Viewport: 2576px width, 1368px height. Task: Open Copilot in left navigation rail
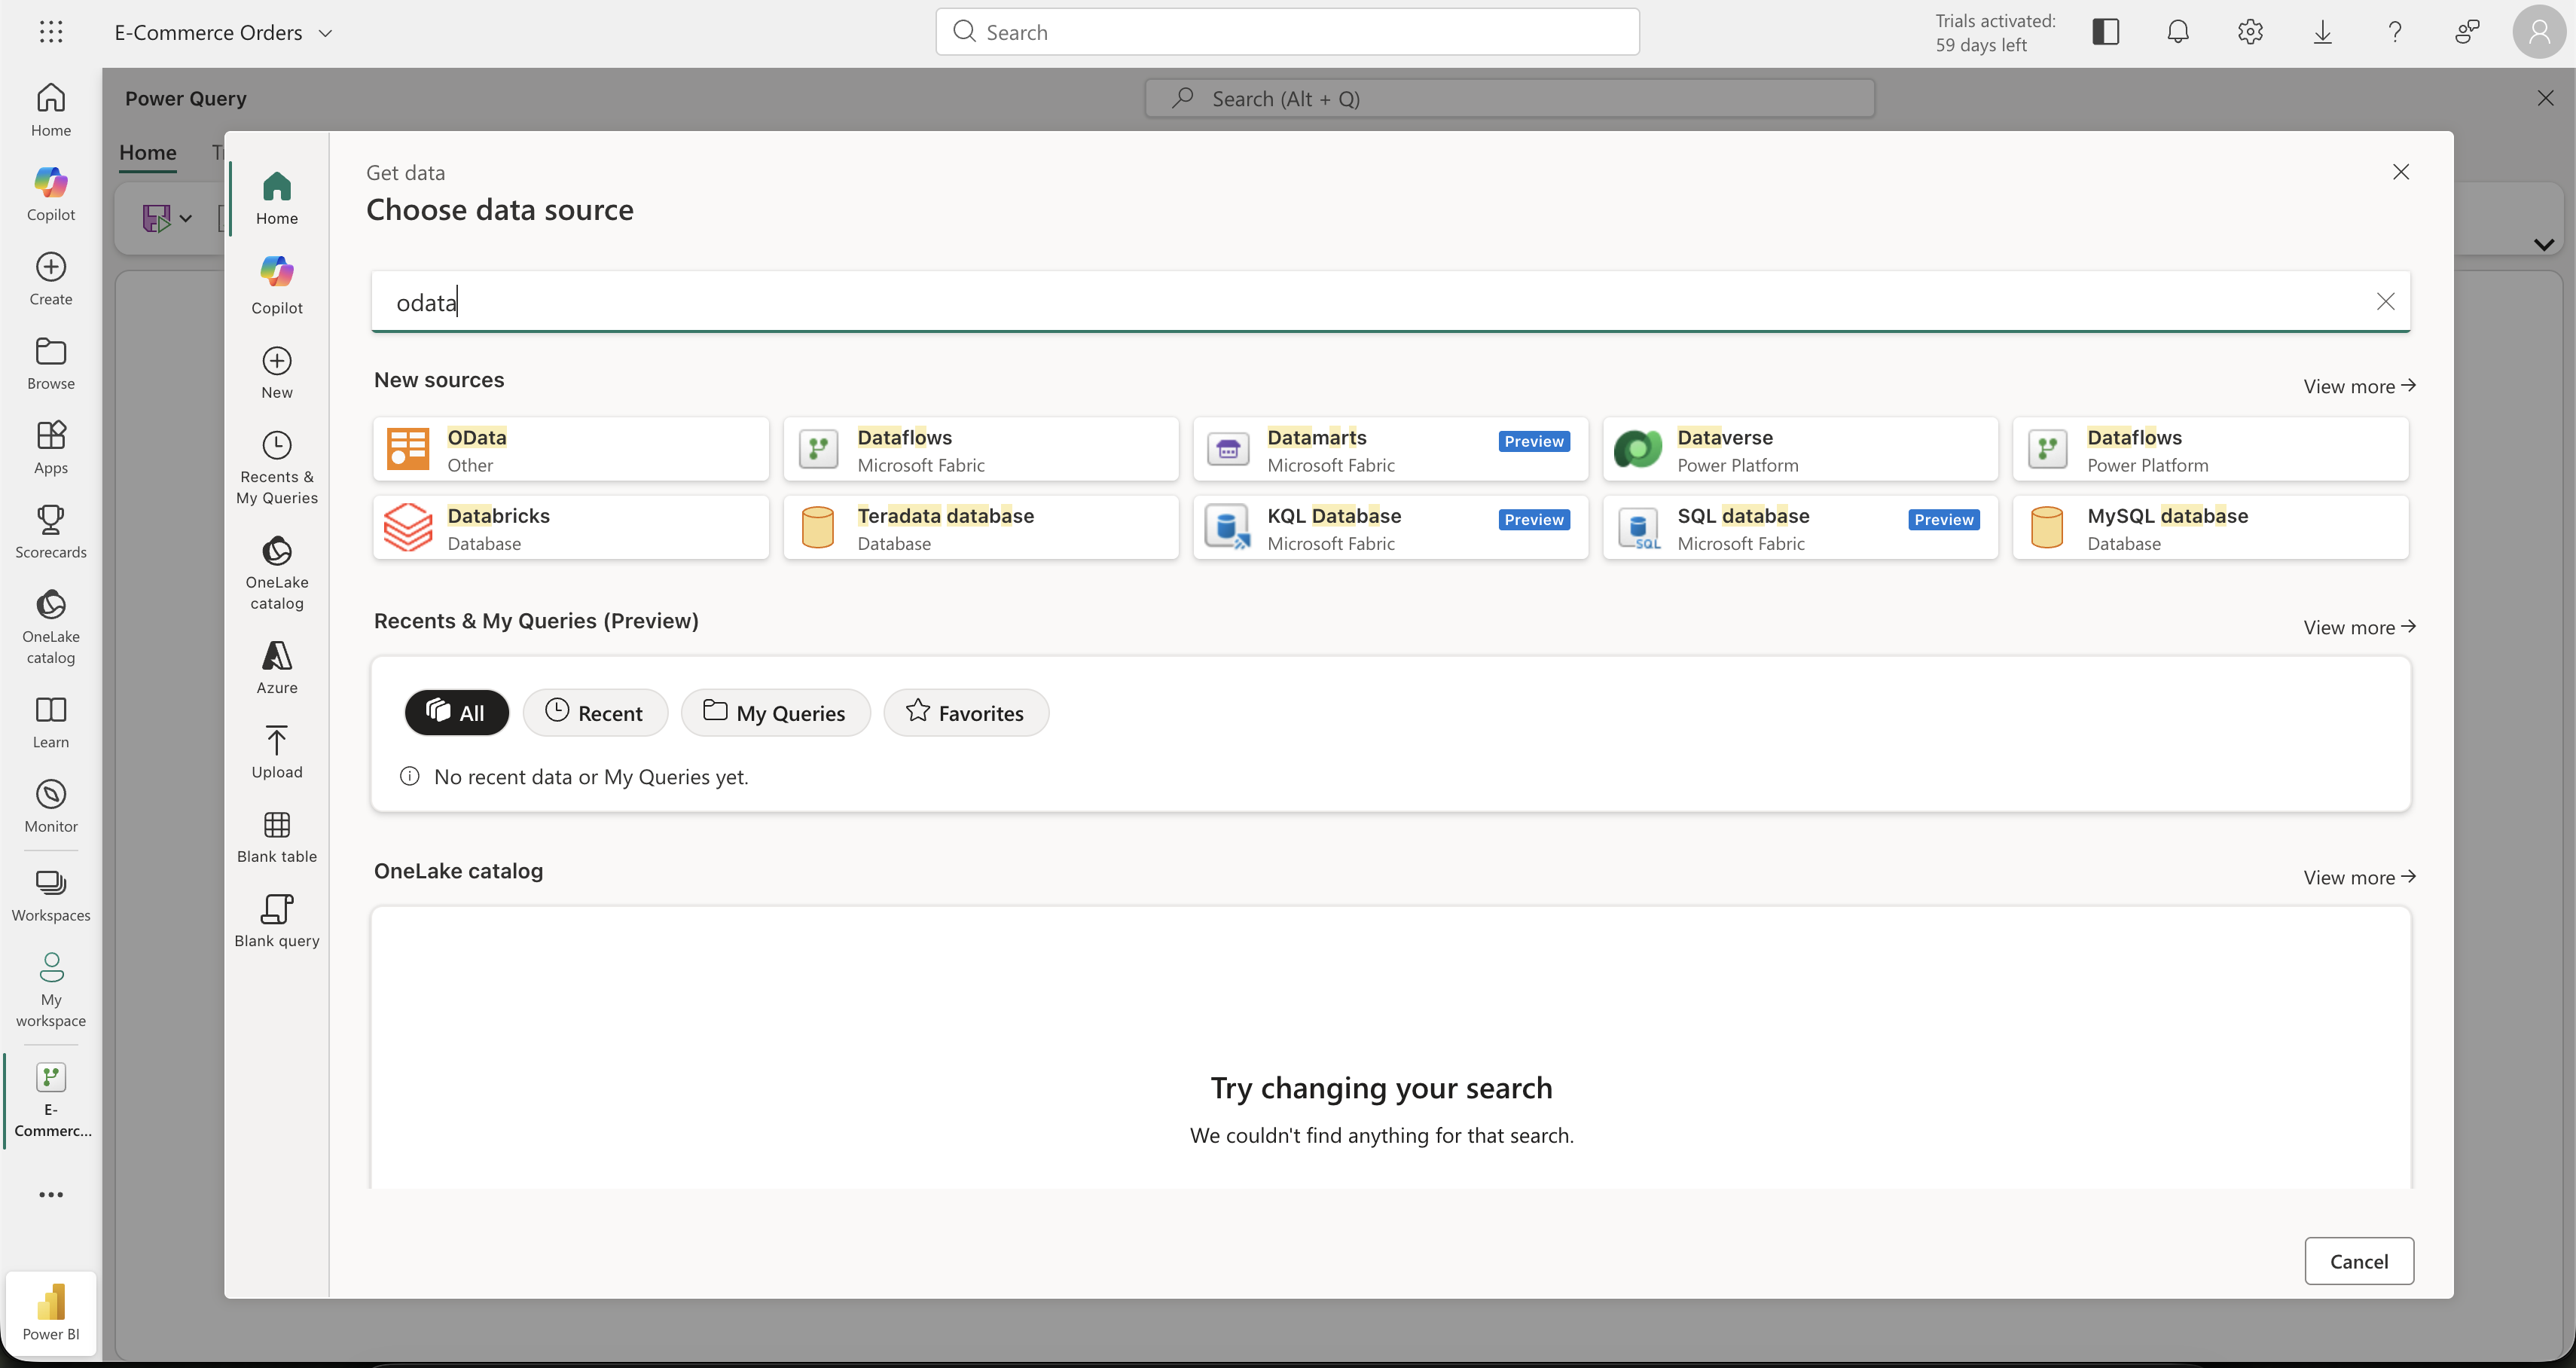51,194
